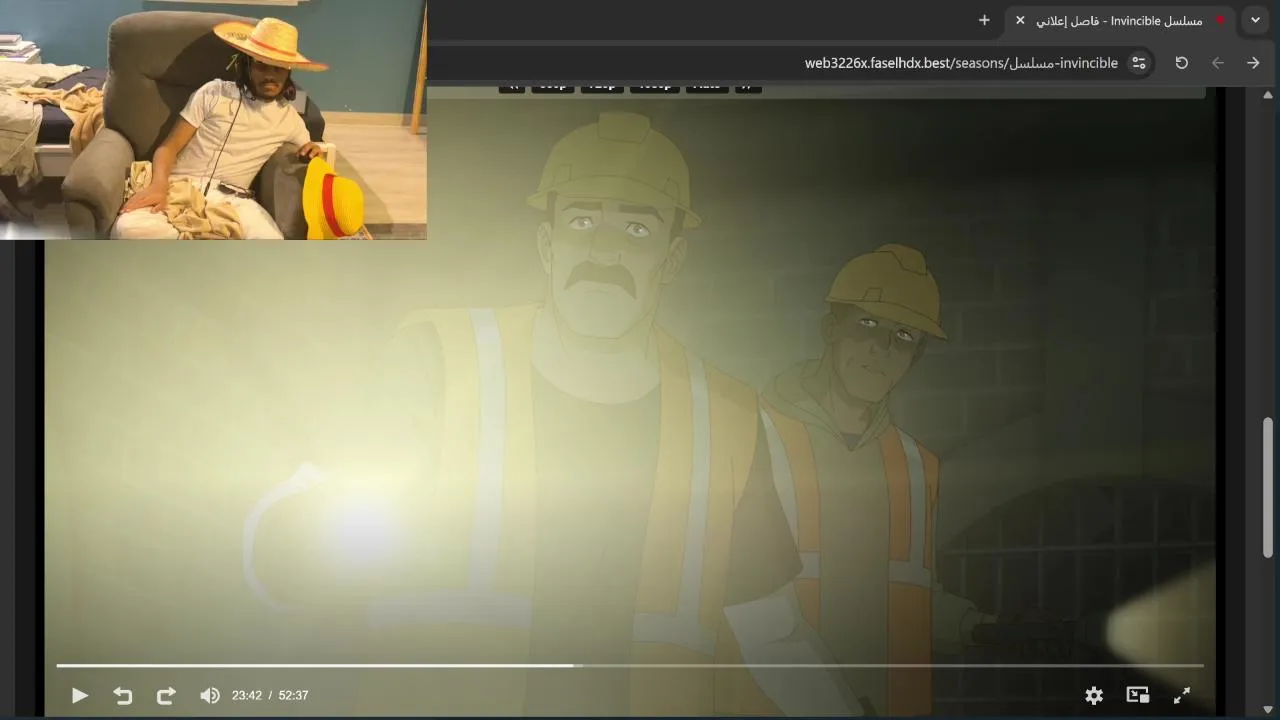This screenshot has height=720, width=1280.
Task: Enter fullscreen video mode
Action: coord(1181,695)
